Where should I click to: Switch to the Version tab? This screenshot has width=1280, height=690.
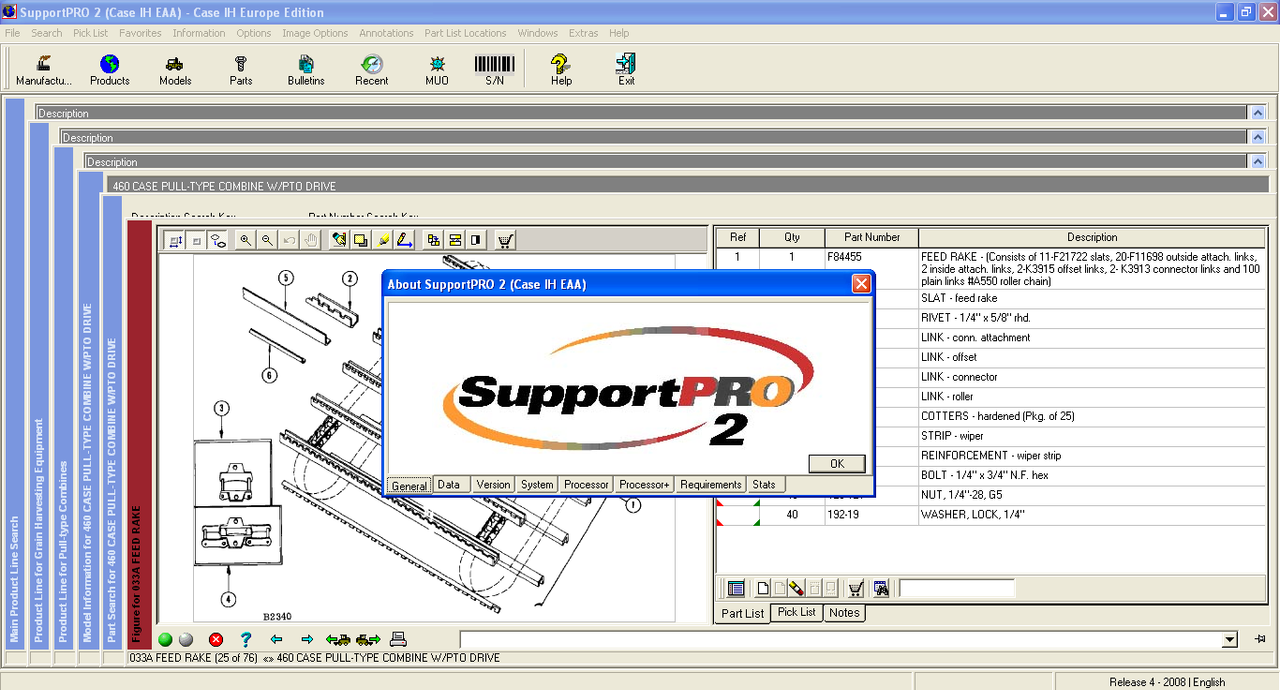point(493,484)
